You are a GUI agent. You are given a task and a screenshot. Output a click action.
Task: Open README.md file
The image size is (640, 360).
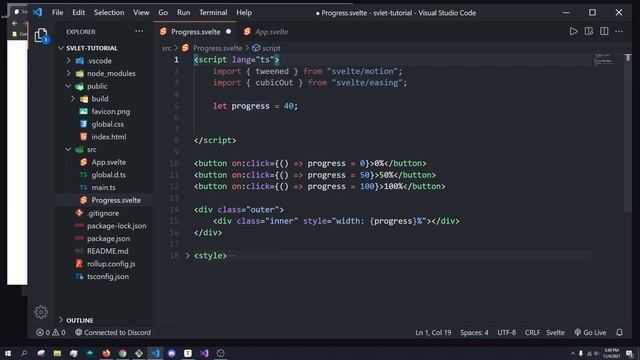click(107, 251)
